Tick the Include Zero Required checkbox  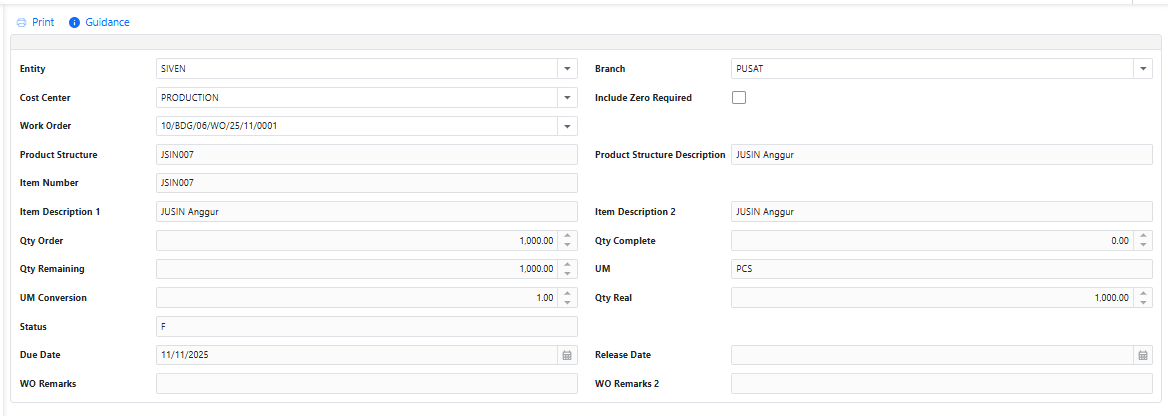739,98
